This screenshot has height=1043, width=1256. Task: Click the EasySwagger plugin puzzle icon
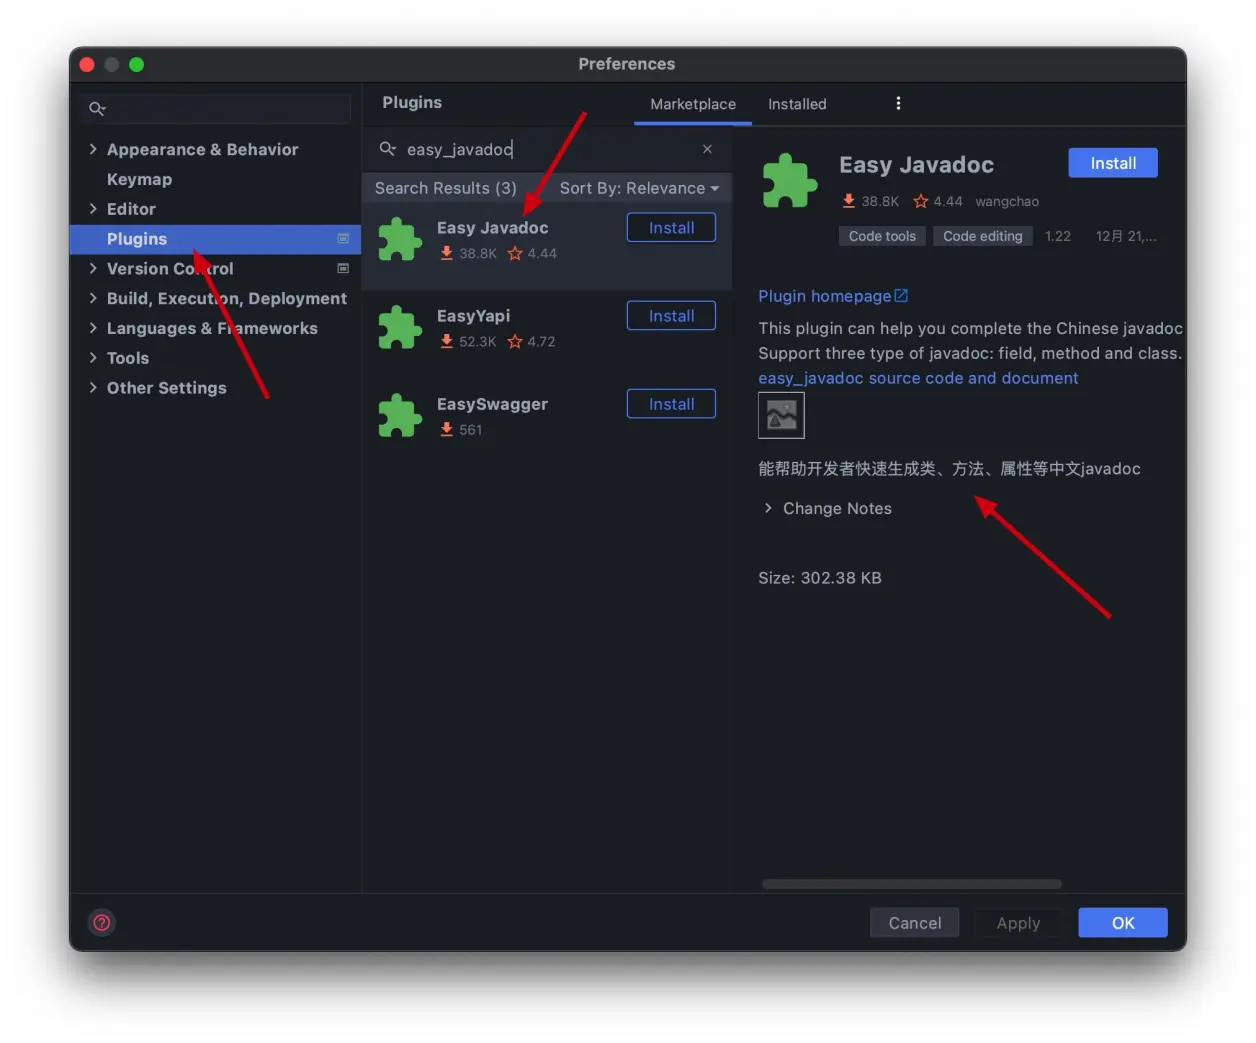tap(400, 416)
